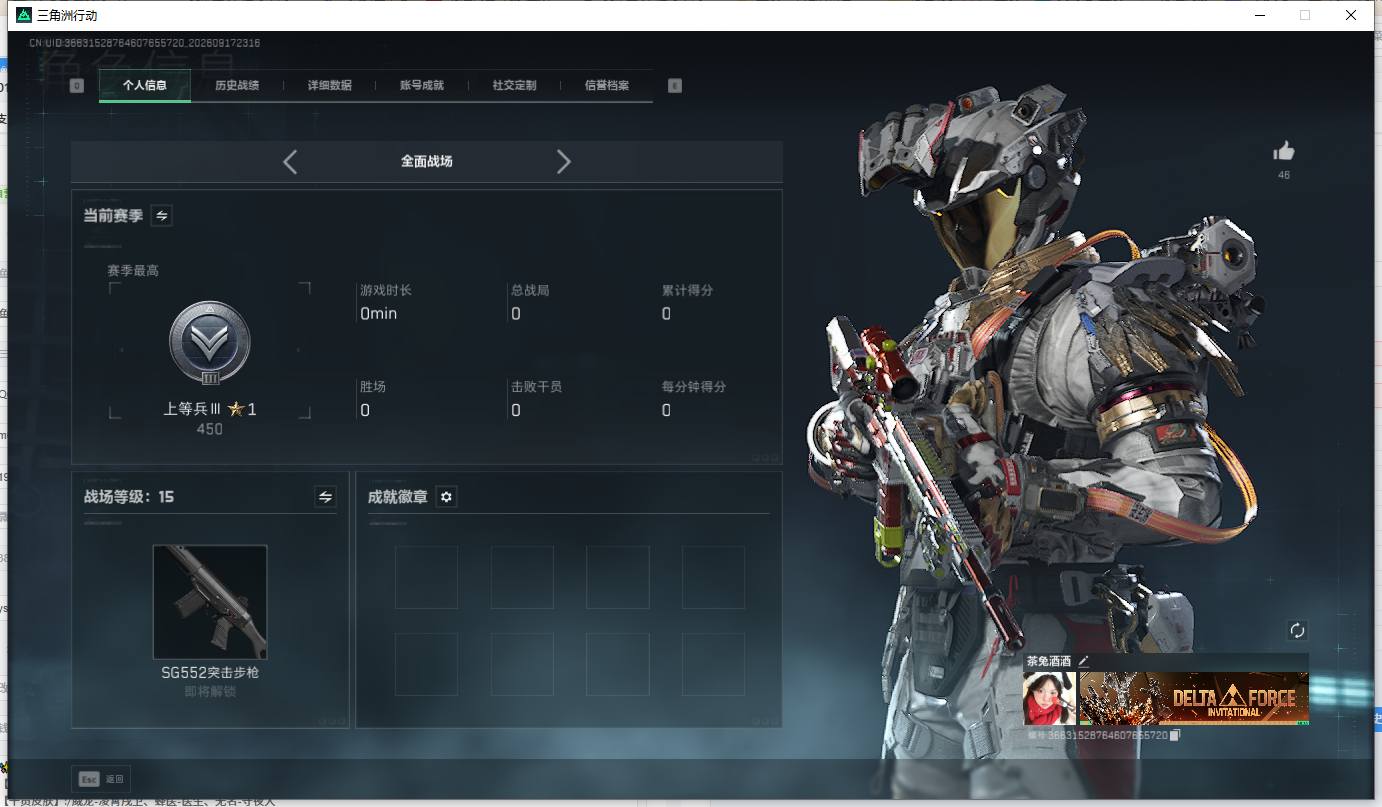
Task: Click the refresh icon above the name card
Action: 1298,630
